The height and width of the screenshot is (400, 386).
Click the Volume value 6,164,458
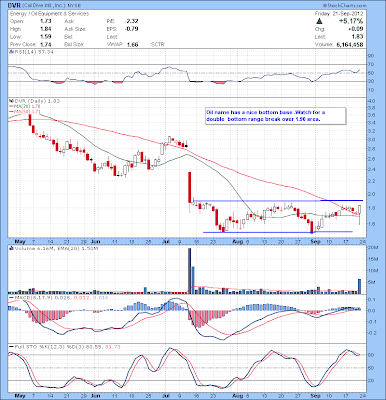349,44
